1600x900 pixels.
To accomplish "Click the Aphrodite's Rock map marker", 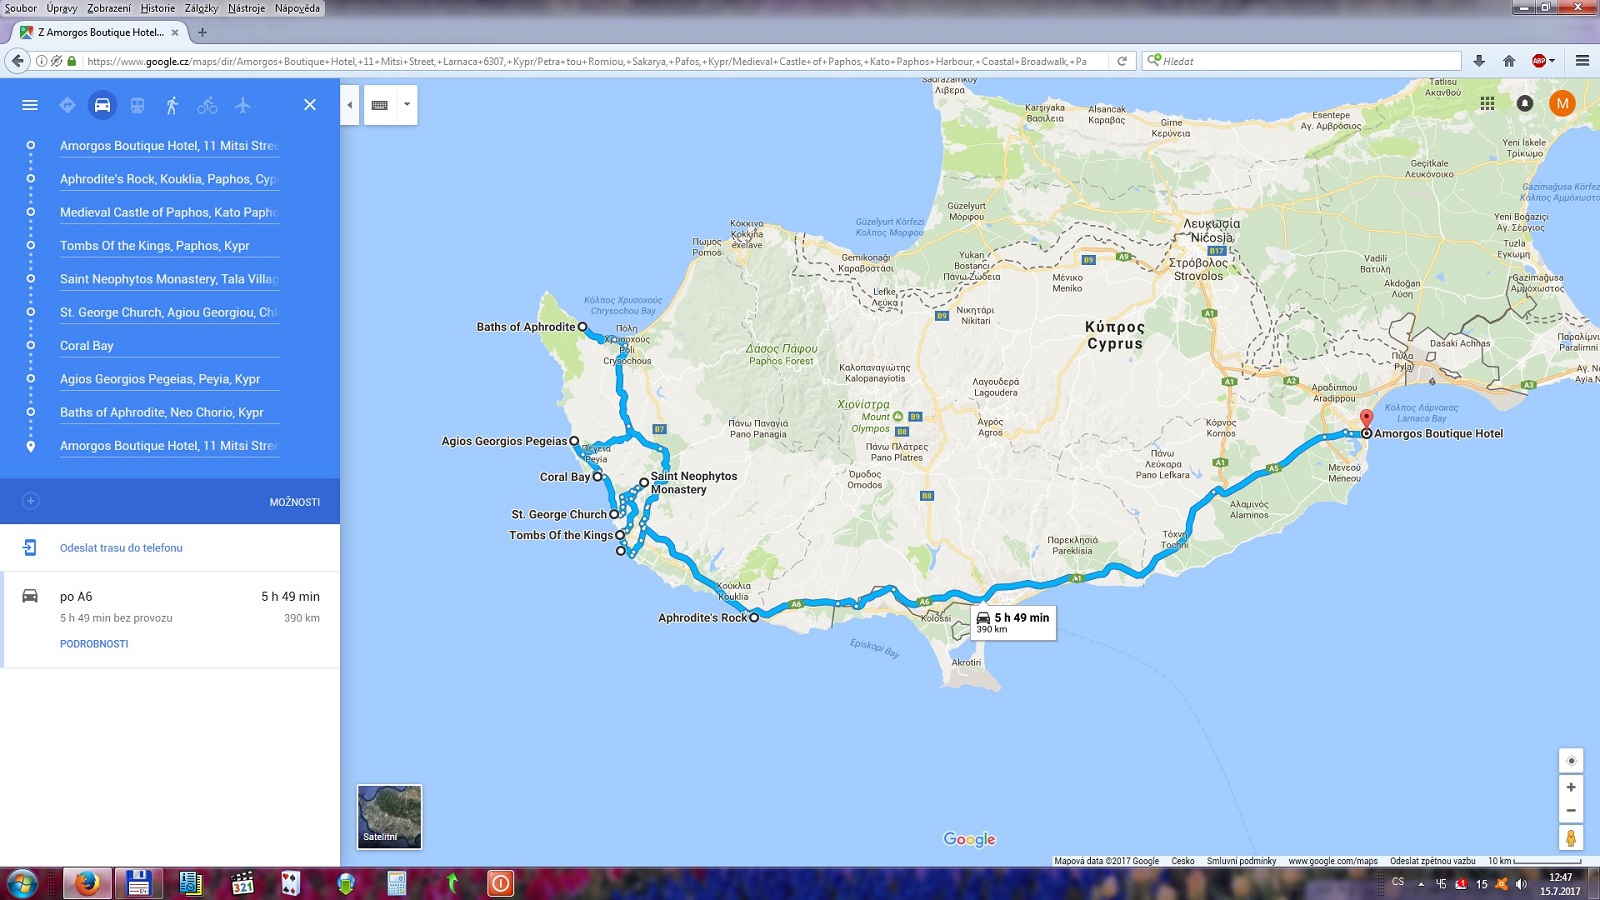I will coord(754,618).
